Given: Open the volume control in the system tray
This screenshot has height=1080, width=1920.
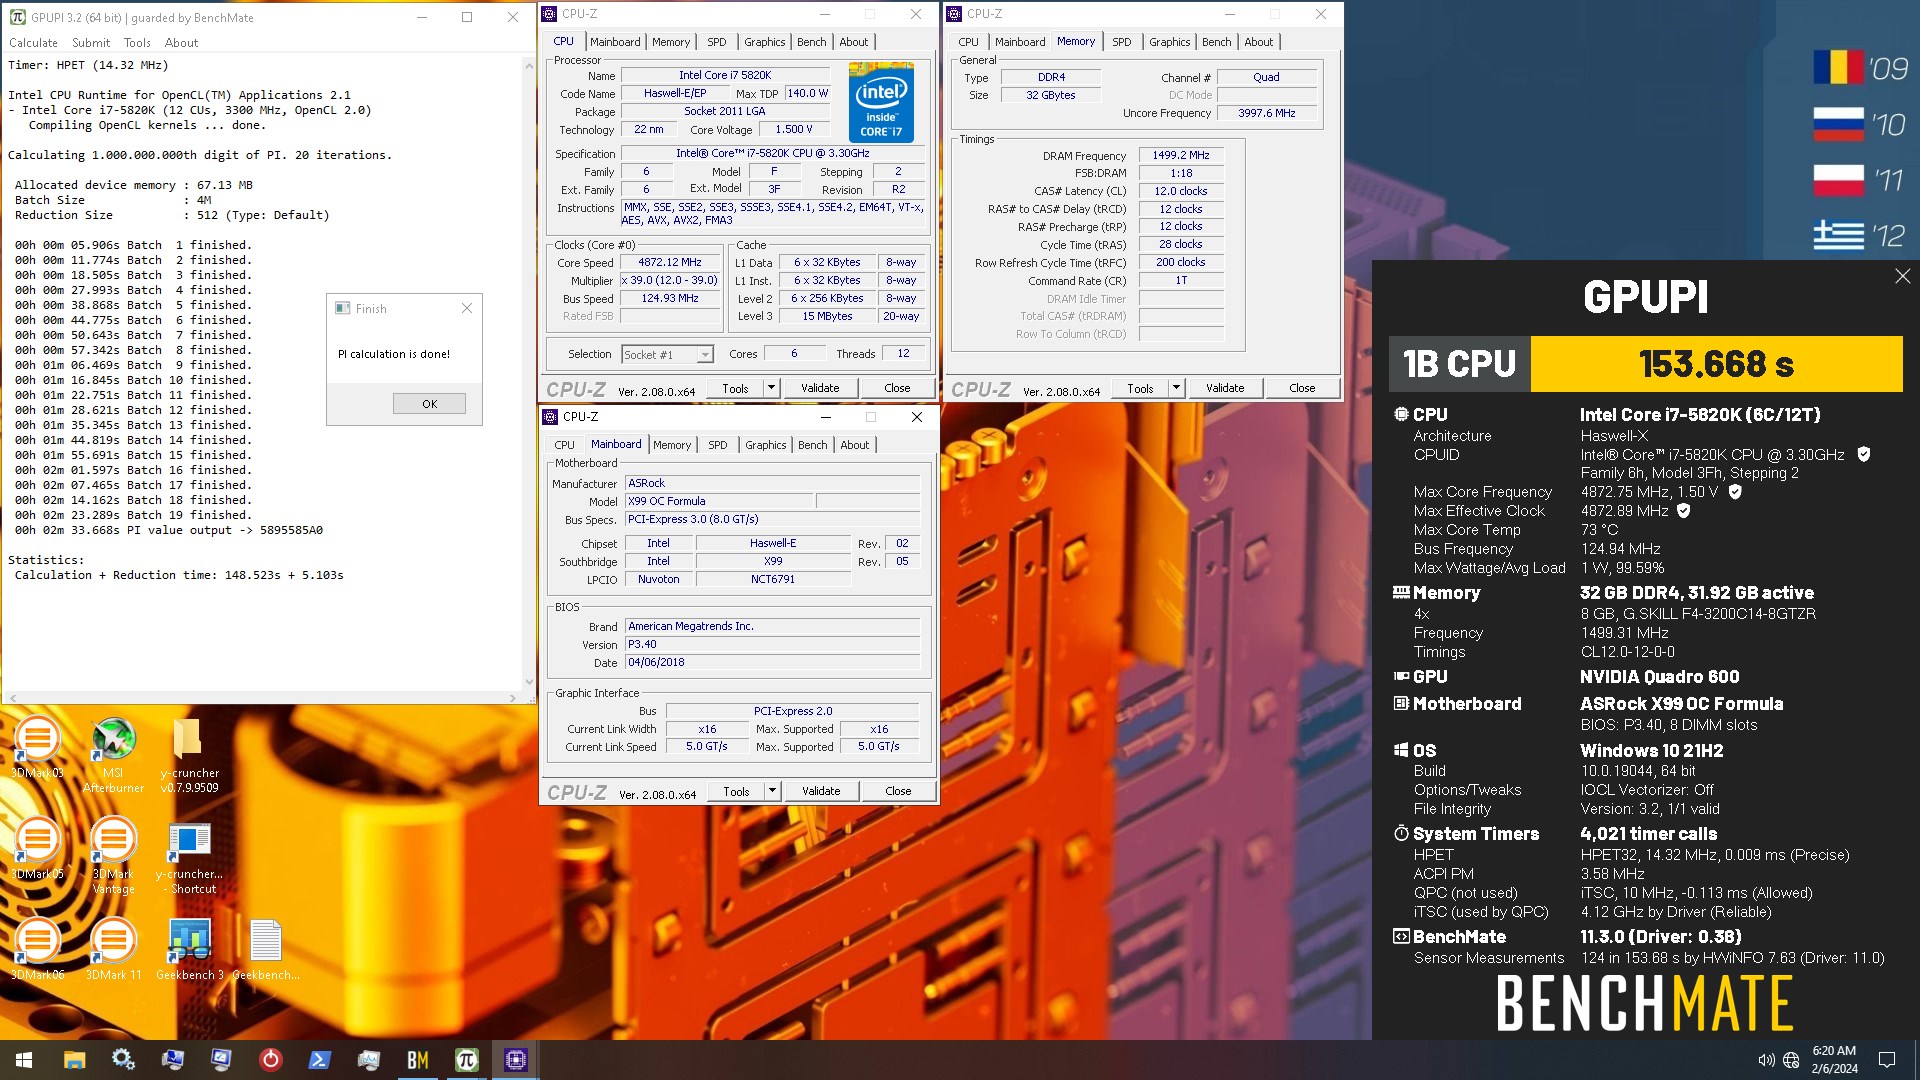Looking at the screenshot, I should pos(1766,1060).
